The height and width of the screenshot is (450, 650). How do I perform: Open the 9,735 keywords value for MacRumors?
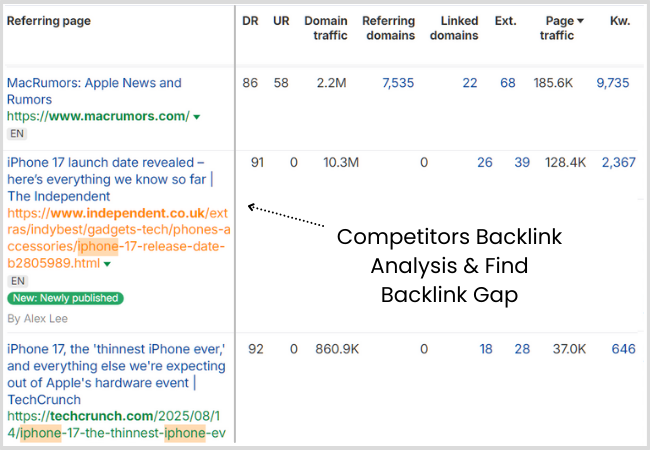click(613, 83)
